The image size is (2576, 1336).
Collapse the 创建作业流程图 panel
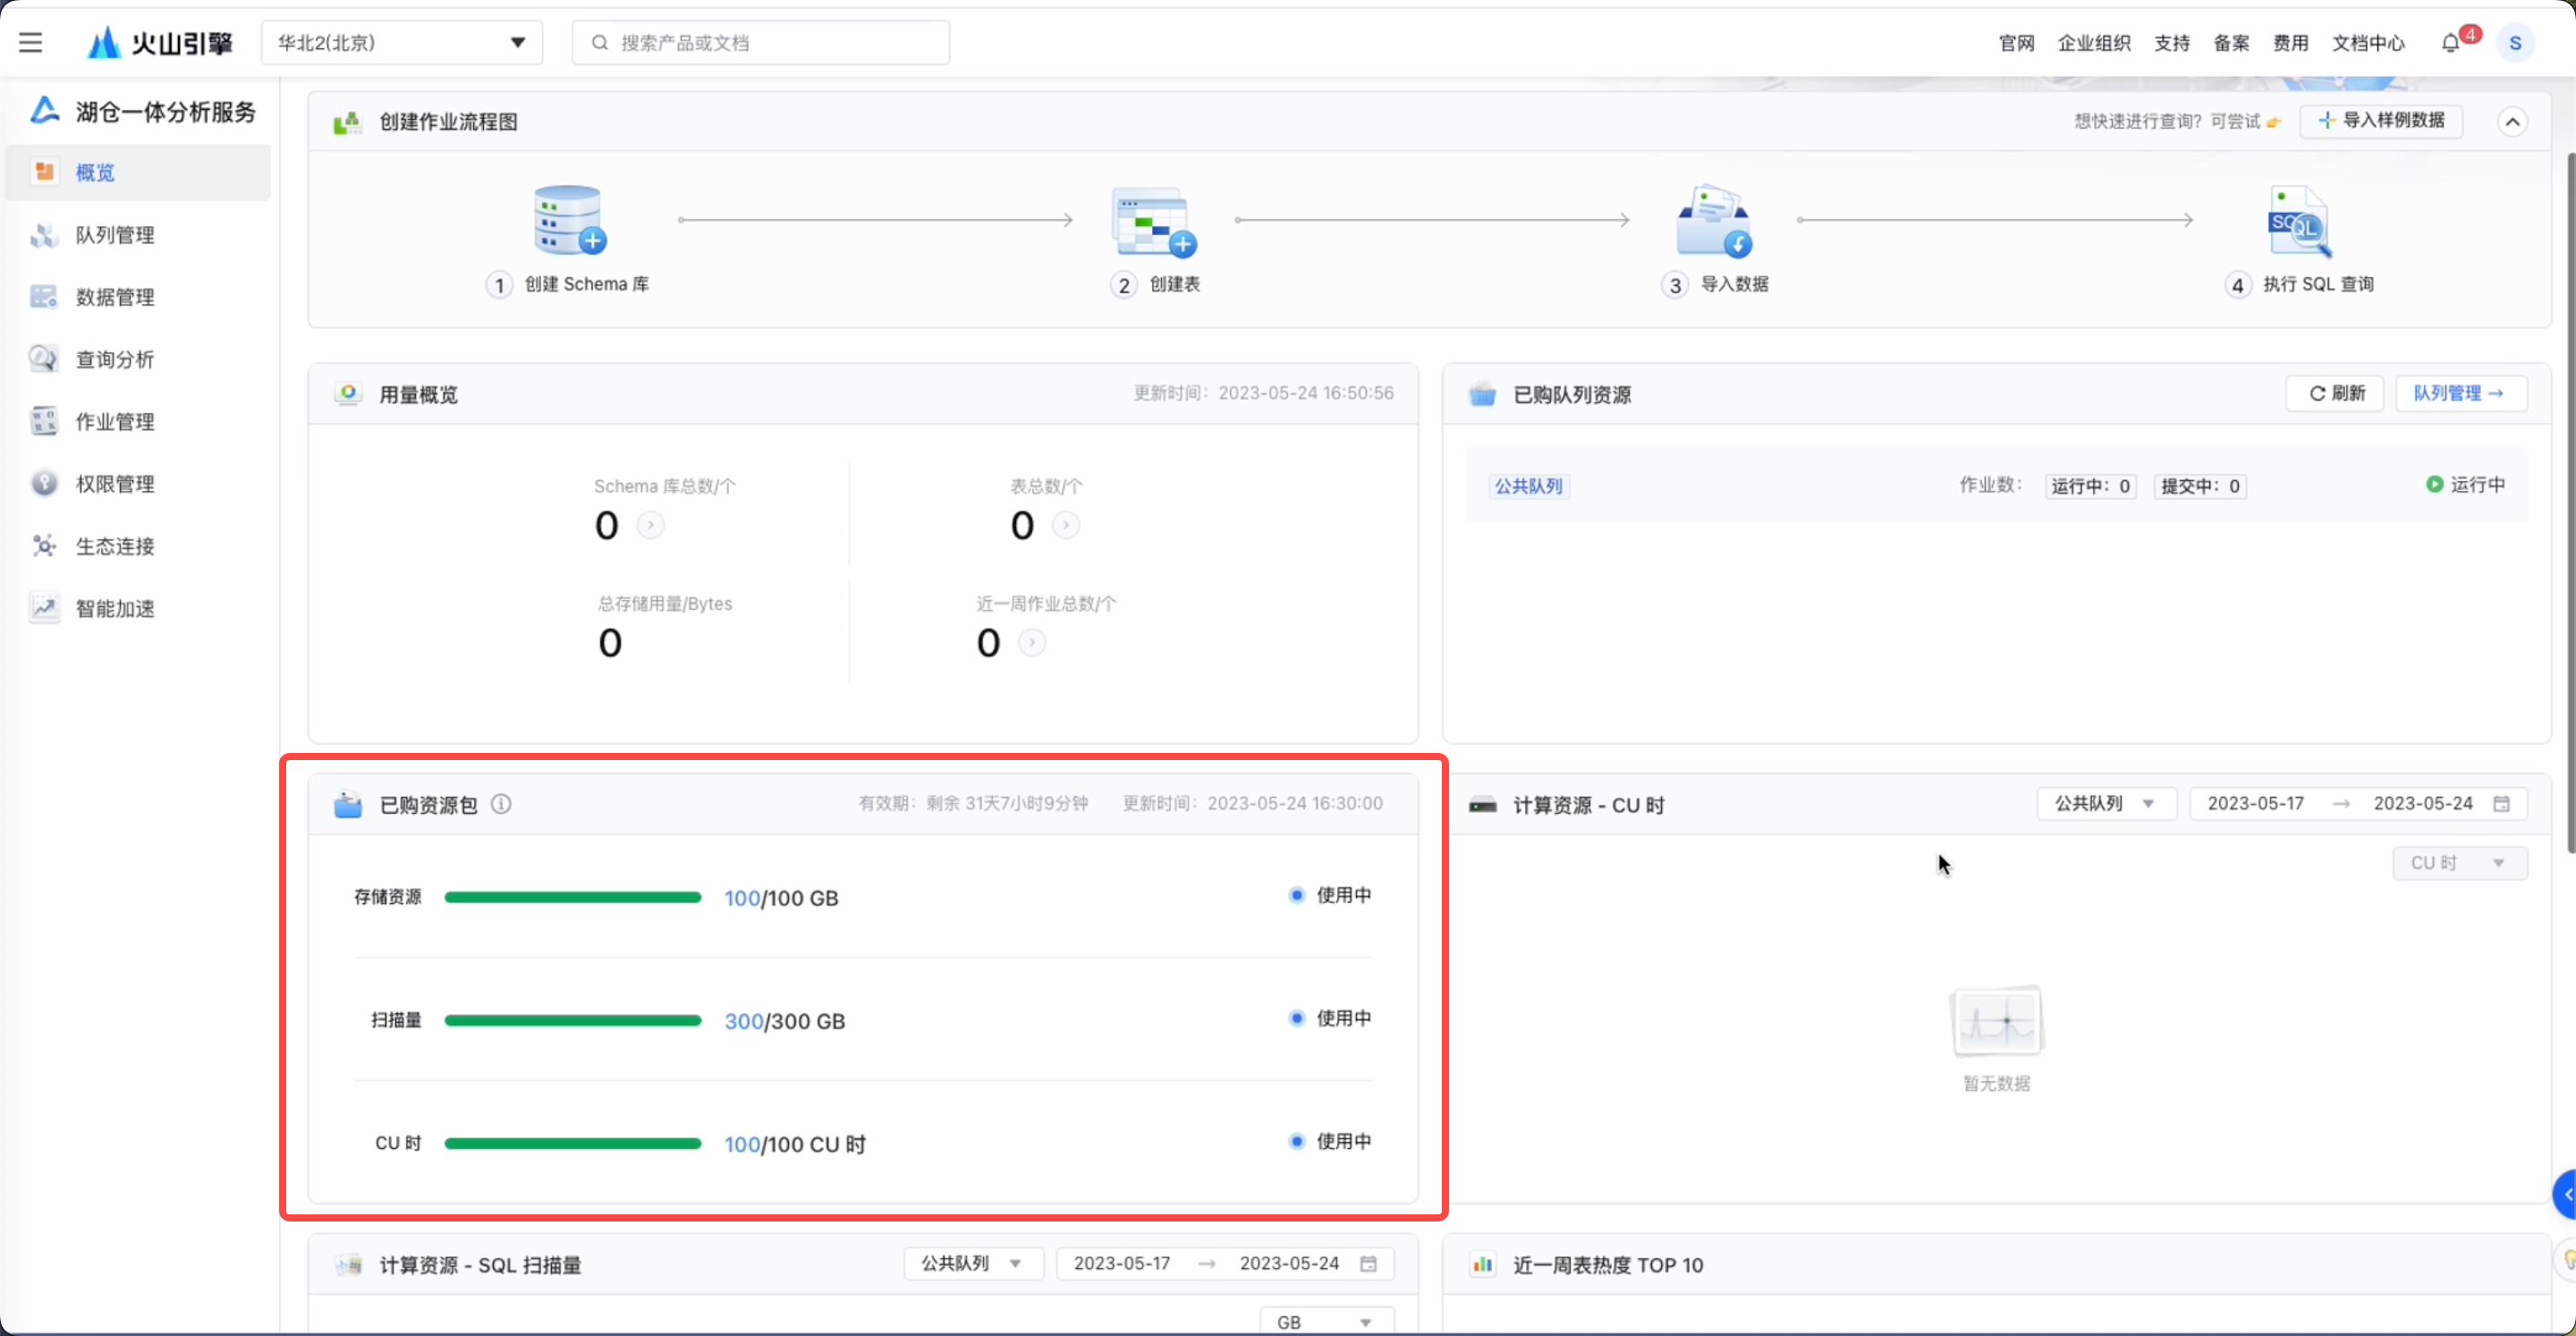pos(2512,121)
